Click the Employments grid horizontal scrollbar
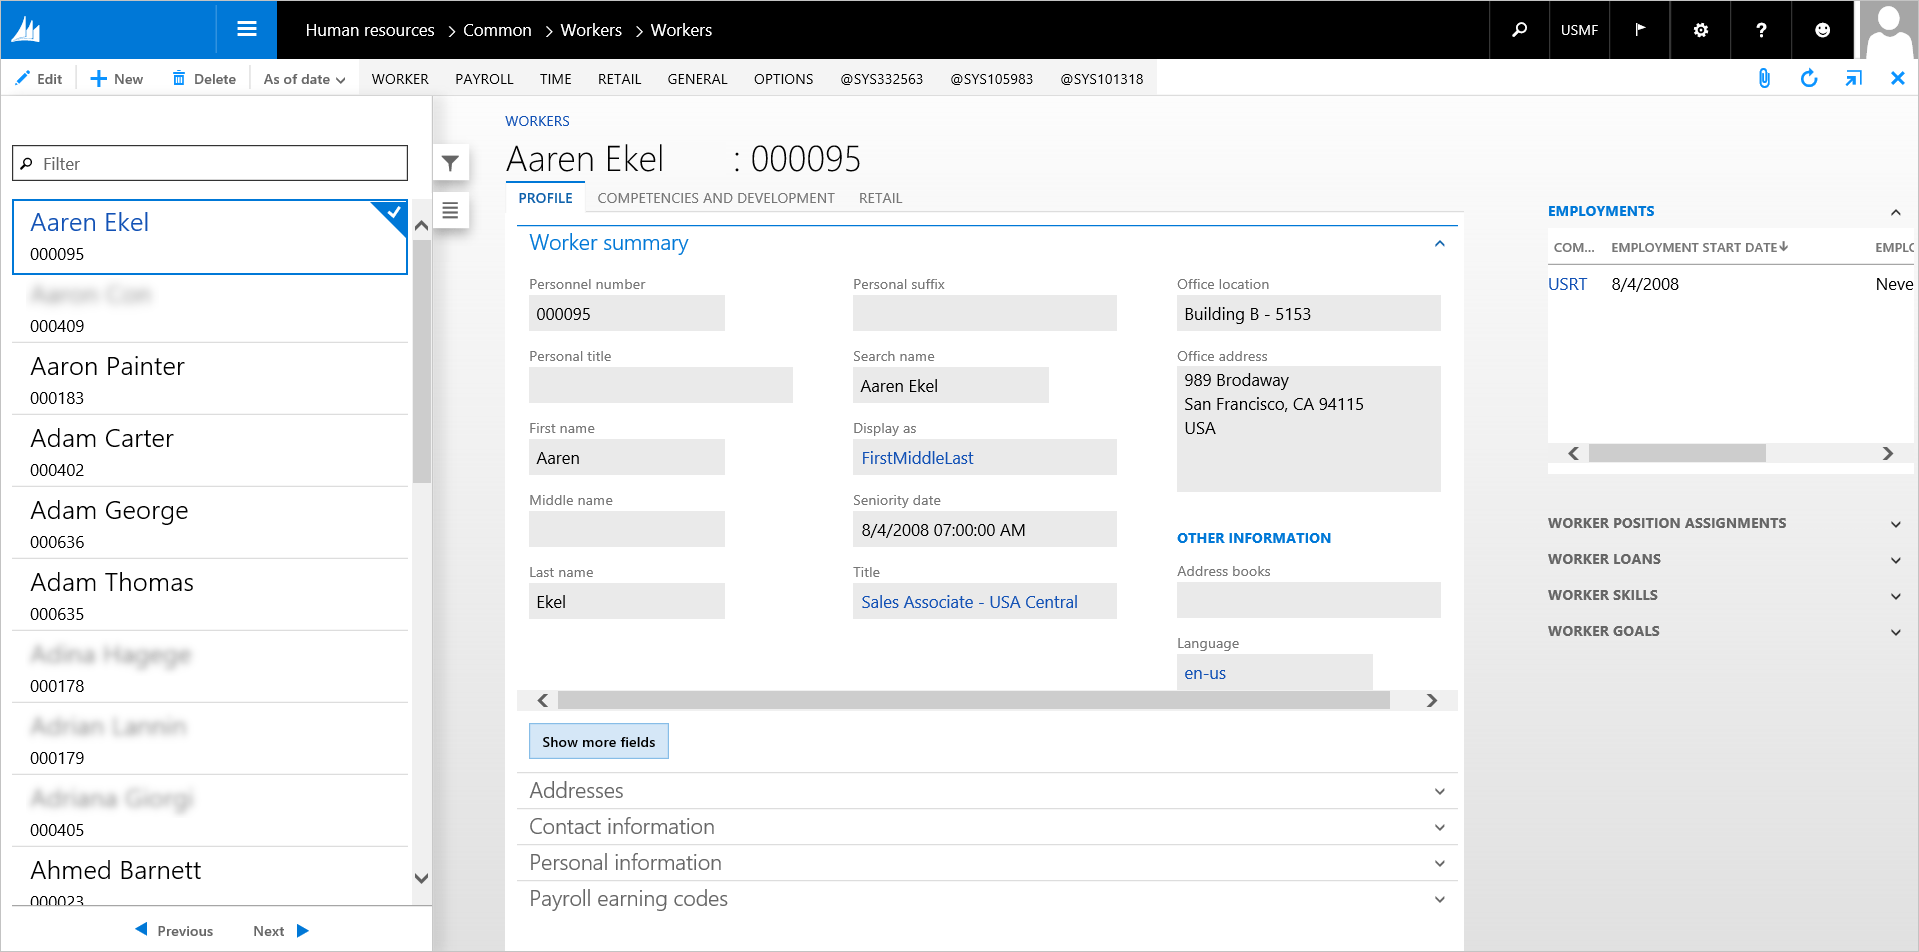 (1677, 453)
